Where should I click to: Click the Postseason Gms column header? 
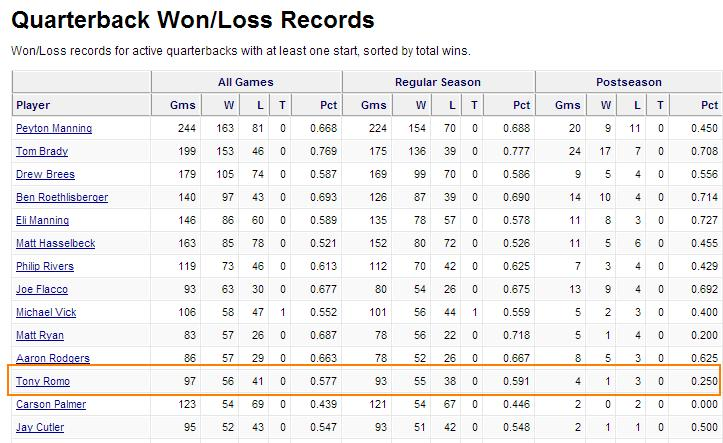tap(568, 105)
